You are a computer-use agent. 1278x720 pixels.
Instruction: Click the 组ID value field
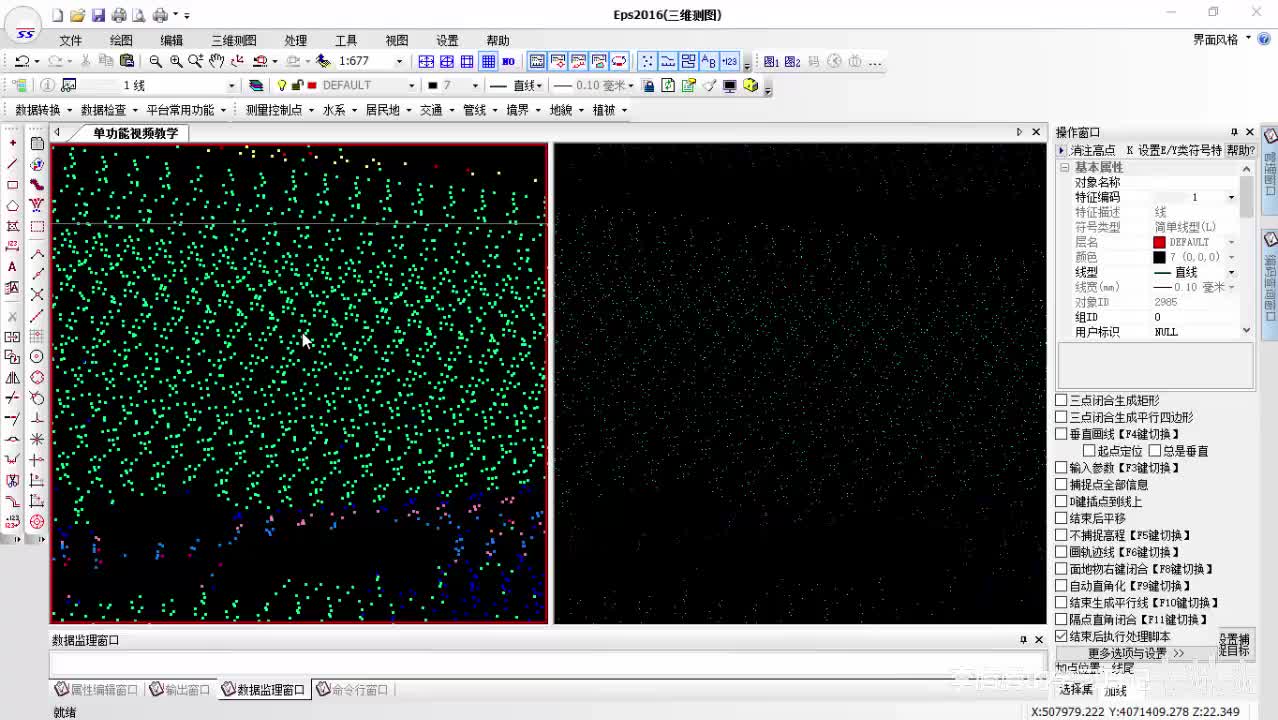click(1195, 317)
